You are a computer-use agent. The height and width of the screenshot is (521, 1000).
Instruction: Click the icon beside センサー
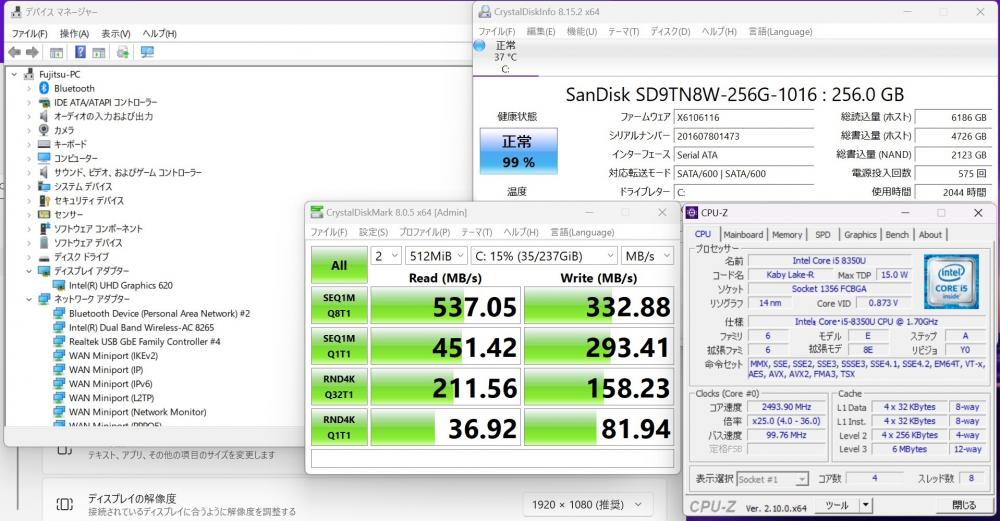44,214
